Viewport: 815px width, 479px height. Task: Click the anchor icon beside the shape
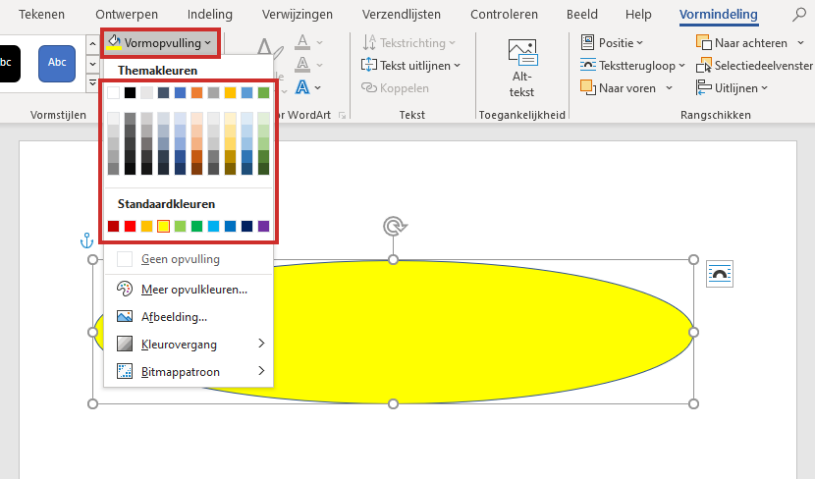click(86, 241)
